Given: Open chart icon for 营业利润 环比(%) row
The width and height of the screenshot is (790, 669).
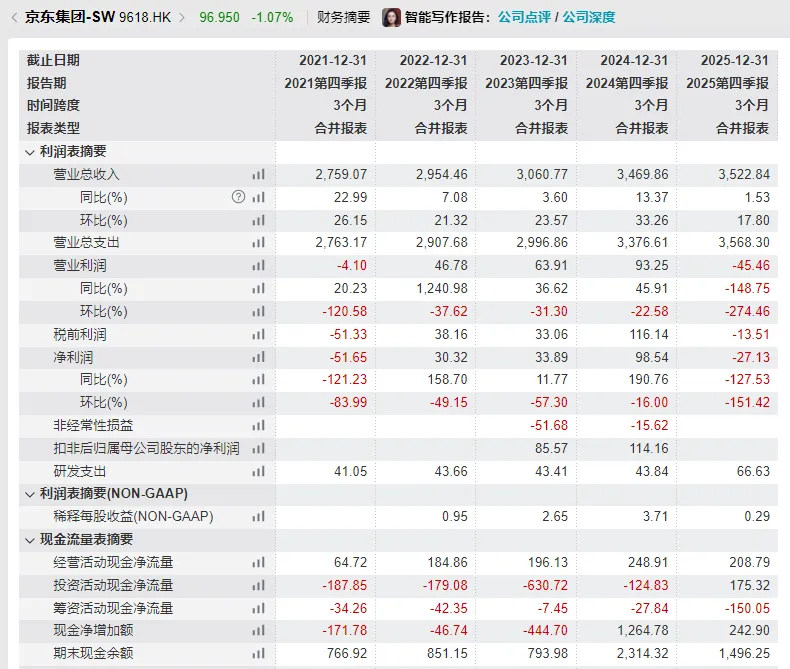Looking at the screenshot, I should [x=258, y=311].
